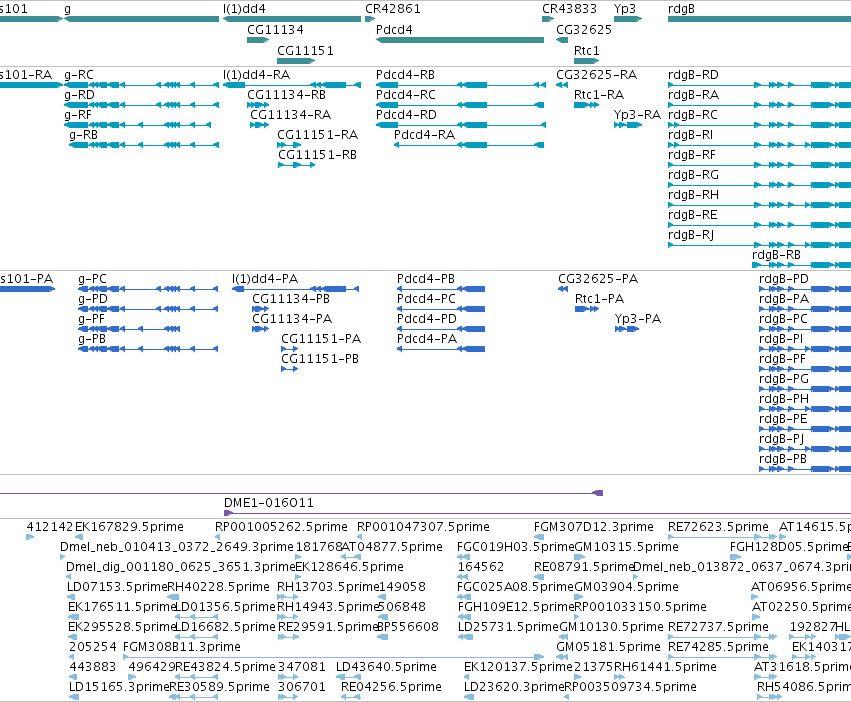Click the DME1-016011 feature label
The image size is (851, 702).
269,503
